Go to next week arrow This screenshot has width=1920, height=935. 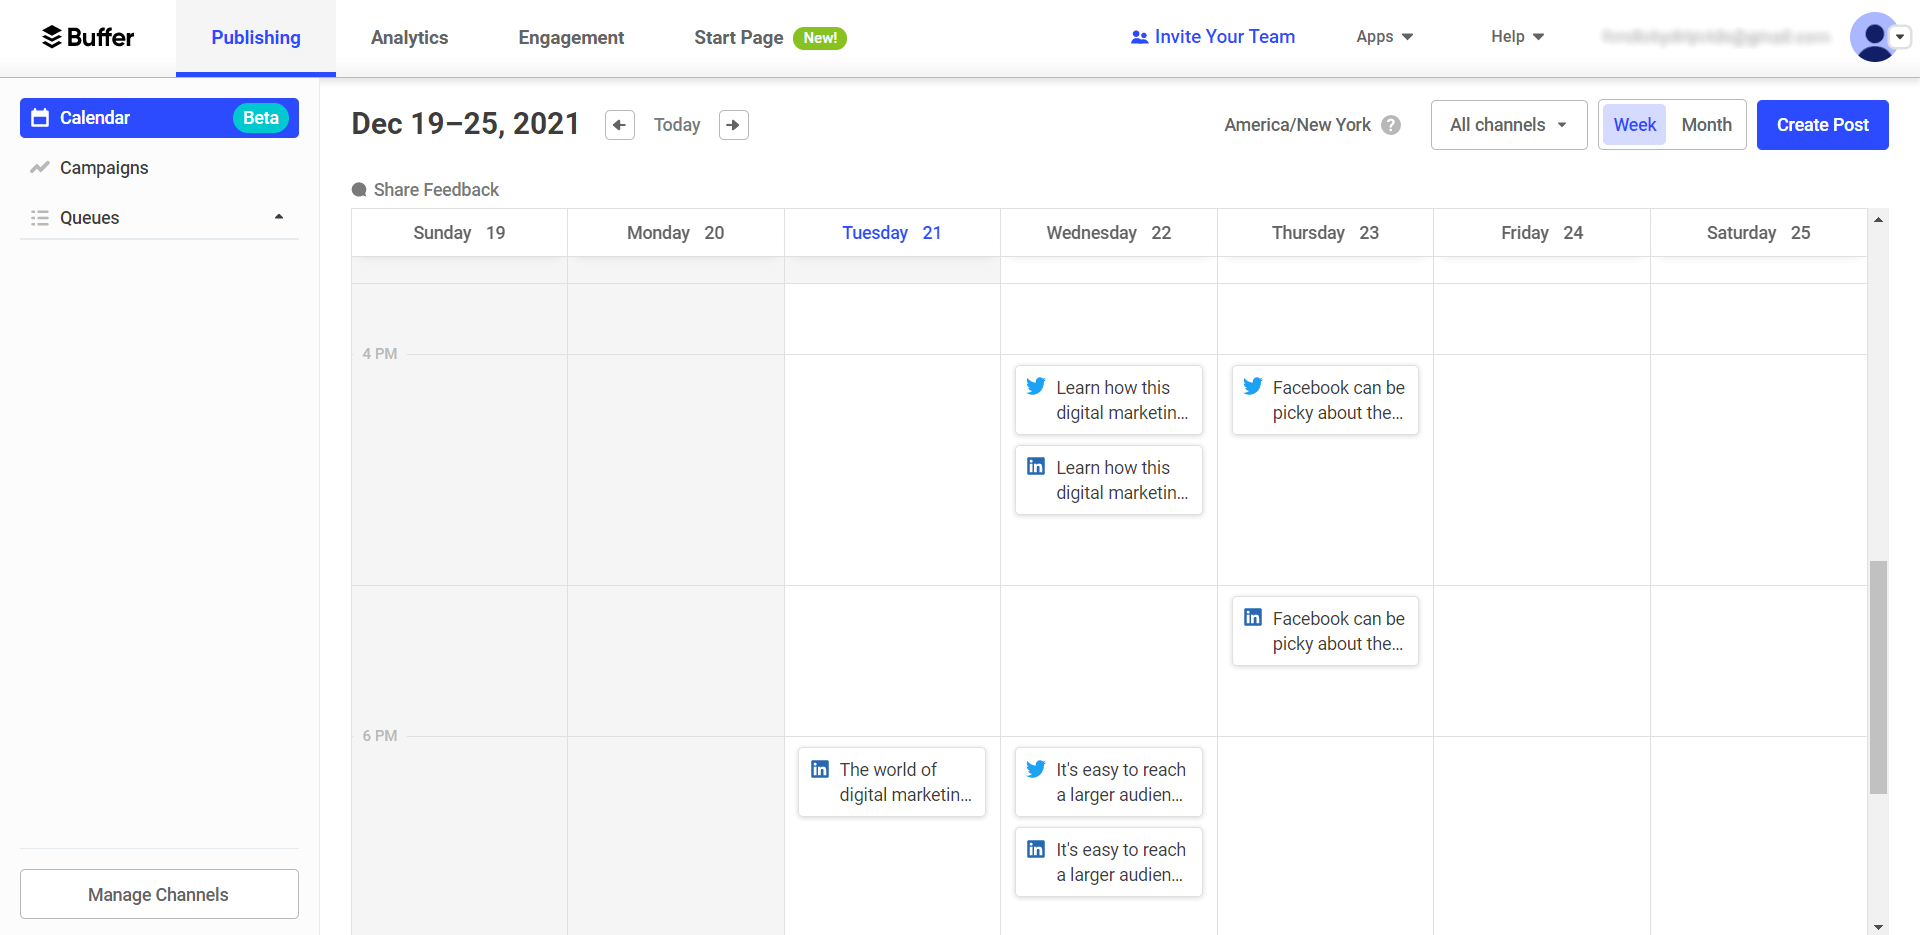734,125
